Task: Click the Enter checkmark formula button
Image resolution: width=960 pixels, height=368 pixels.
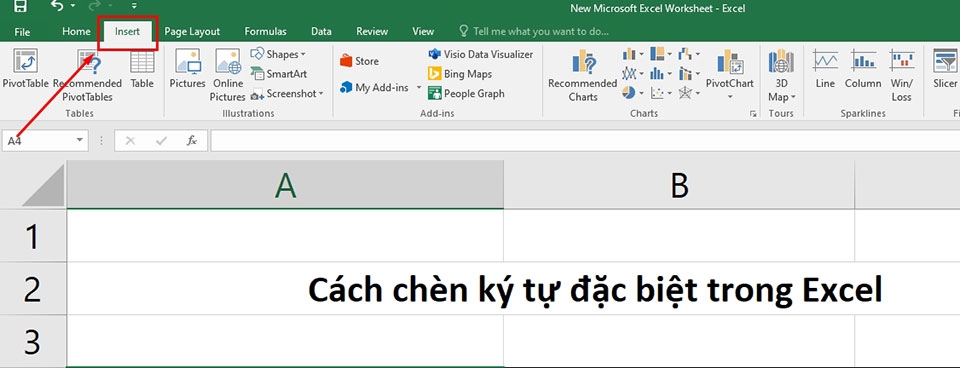Action: 162,141
